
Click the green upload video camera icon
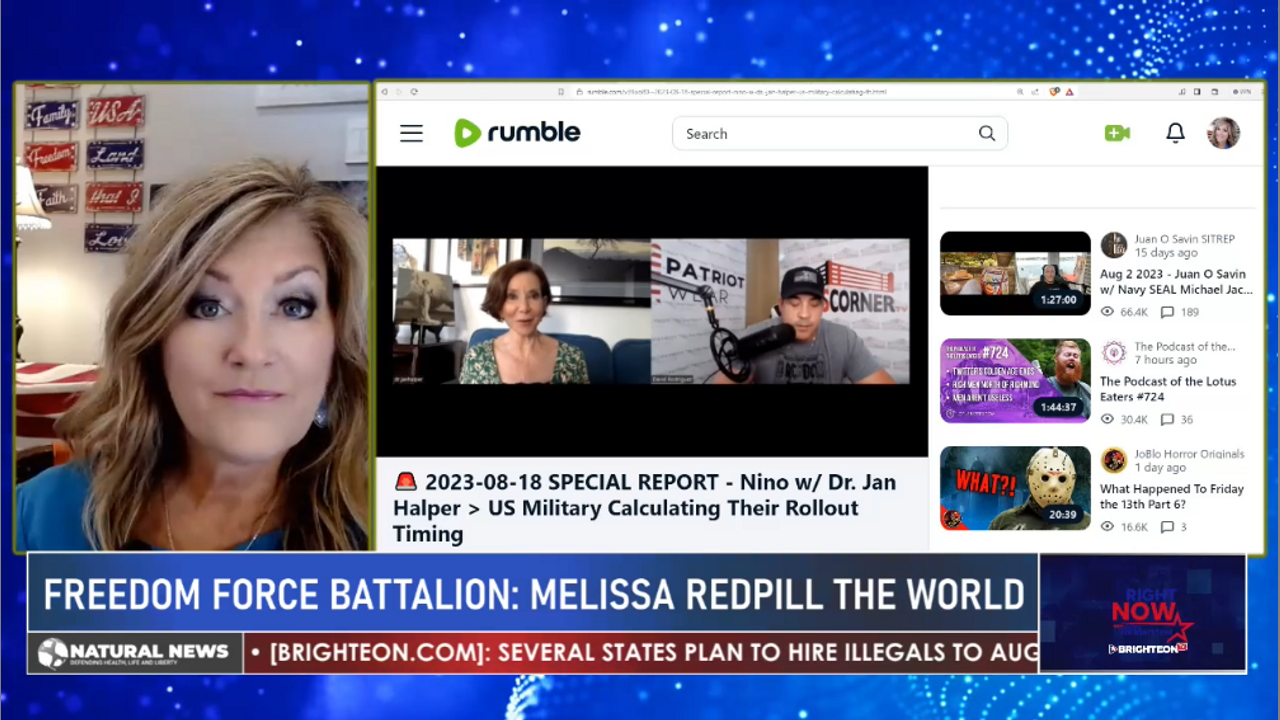click(x=1117, y=133)
